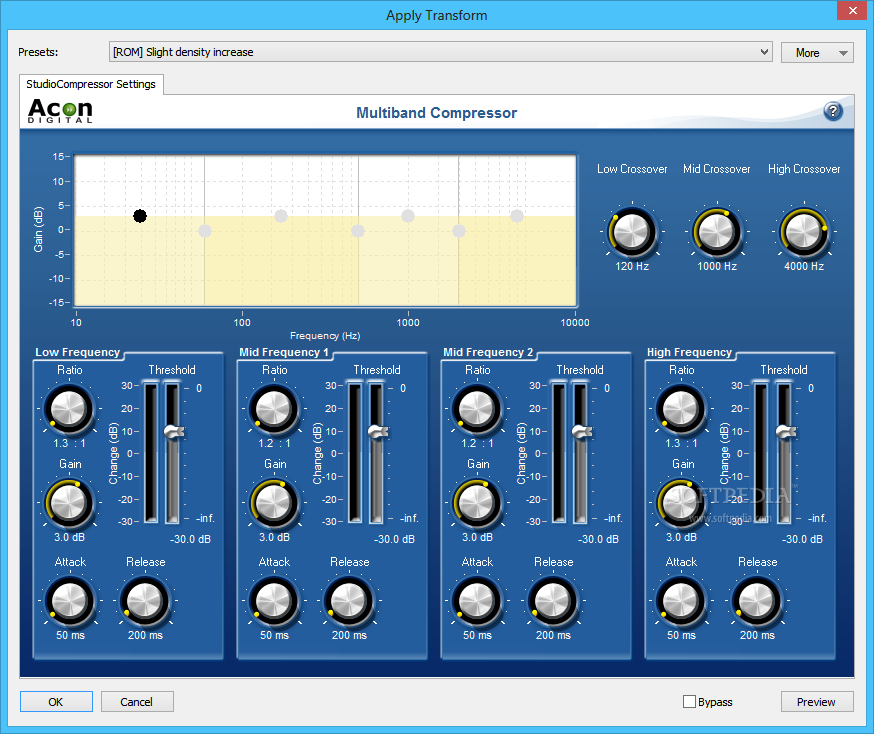Click the High Frequency Release knob
Screen dimensions: 874x734
click(x=757, y=601)
